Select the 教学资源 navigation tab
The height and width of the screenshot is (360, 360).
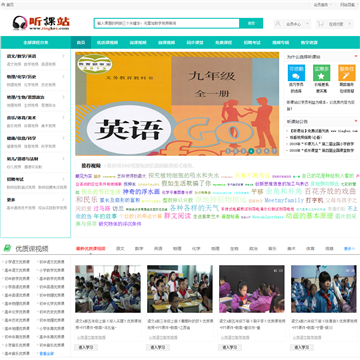coord(309,43)
